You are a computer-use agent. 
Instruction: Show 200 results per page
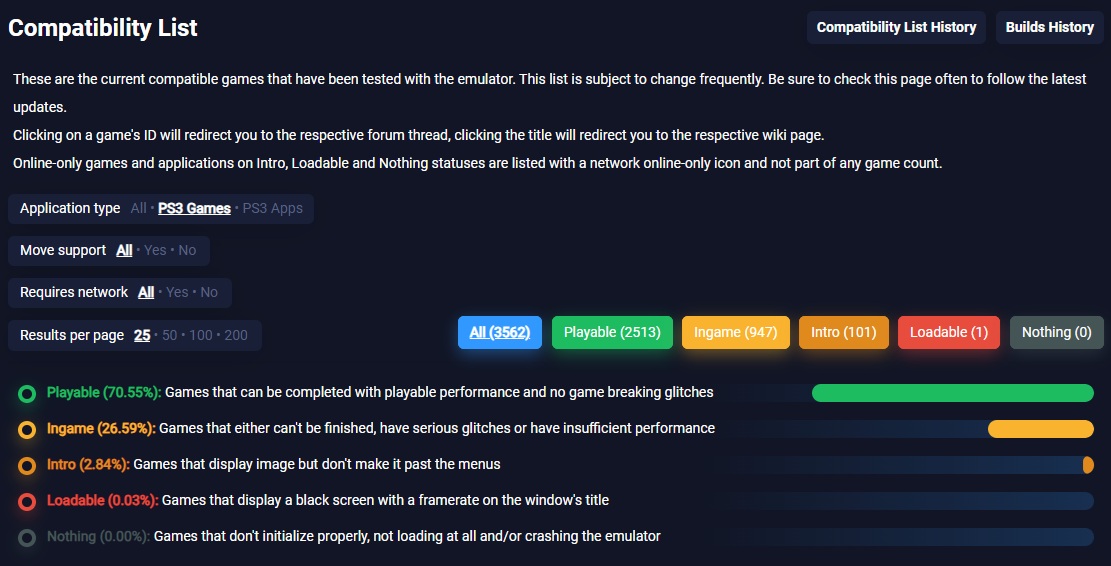click(x=236, y=335)
